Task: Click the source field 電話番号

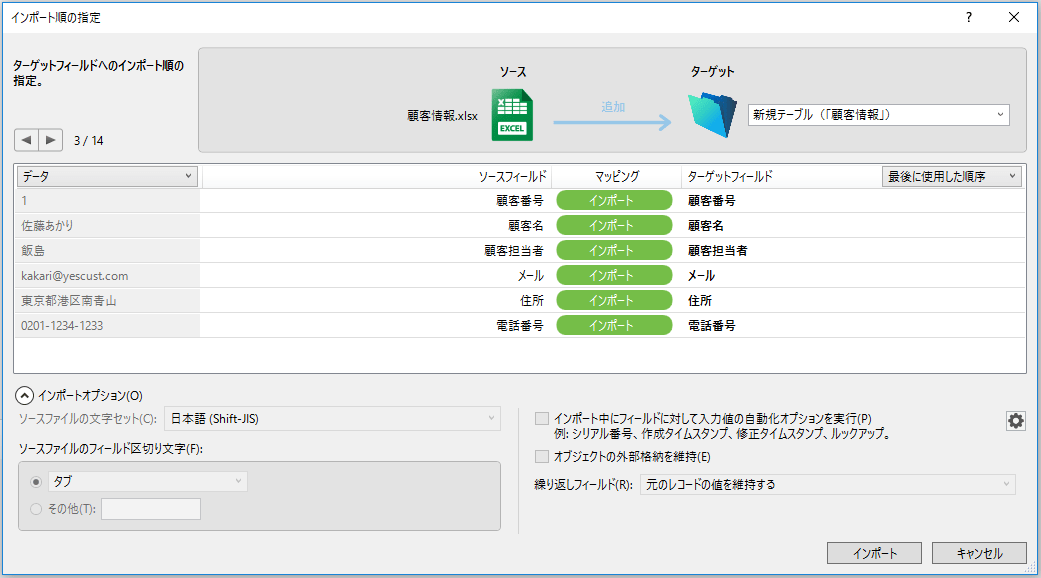Action: 520,326
